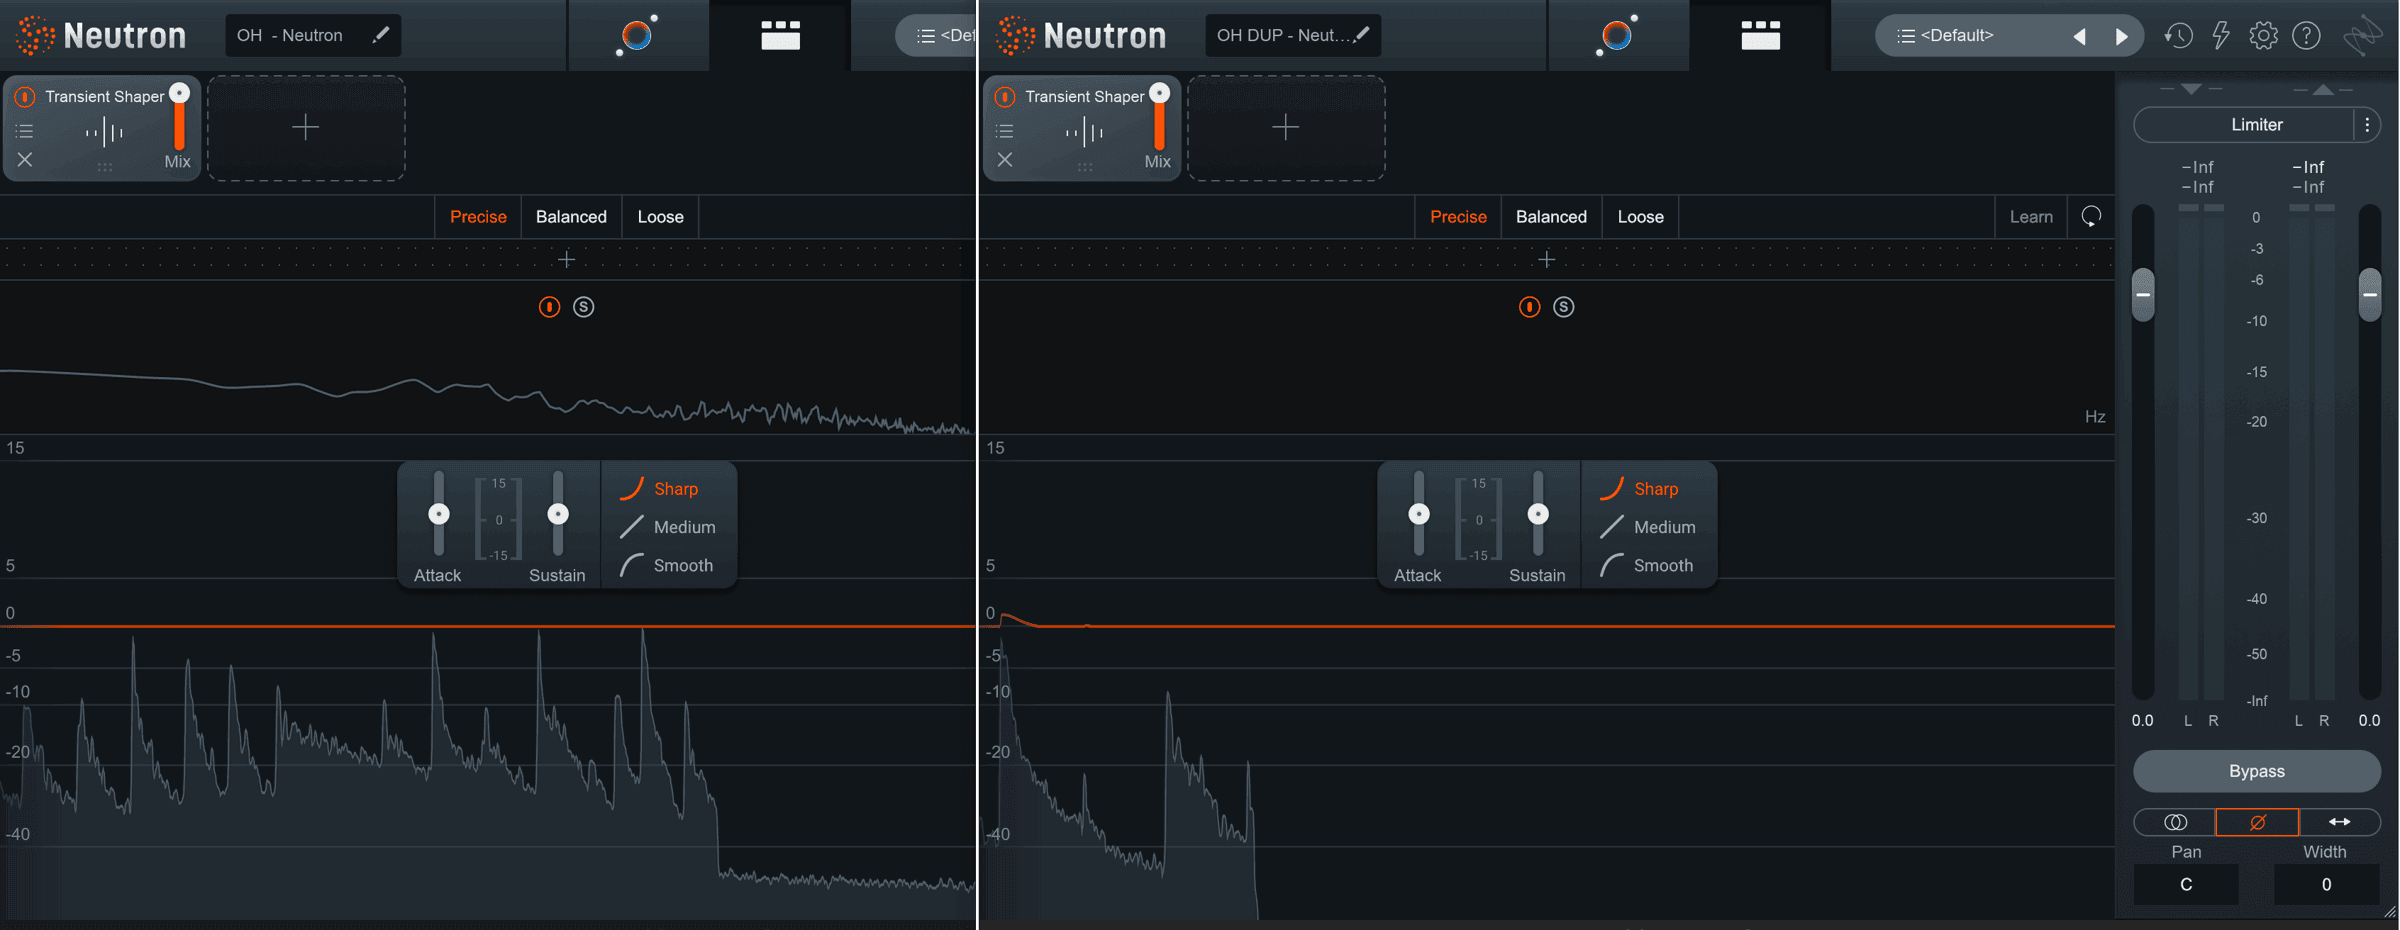Toggle right Transient Shaper power button
Screen dimensions: 2400x930
pyautogui.click(x=1005, y=97)
